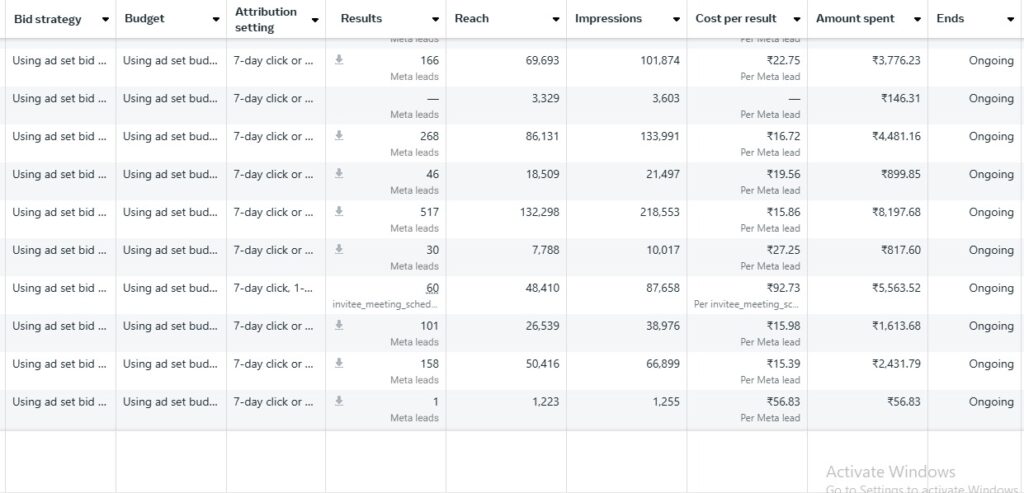Open the Amount spent column dropdown arrow

(x=917, y=20)
